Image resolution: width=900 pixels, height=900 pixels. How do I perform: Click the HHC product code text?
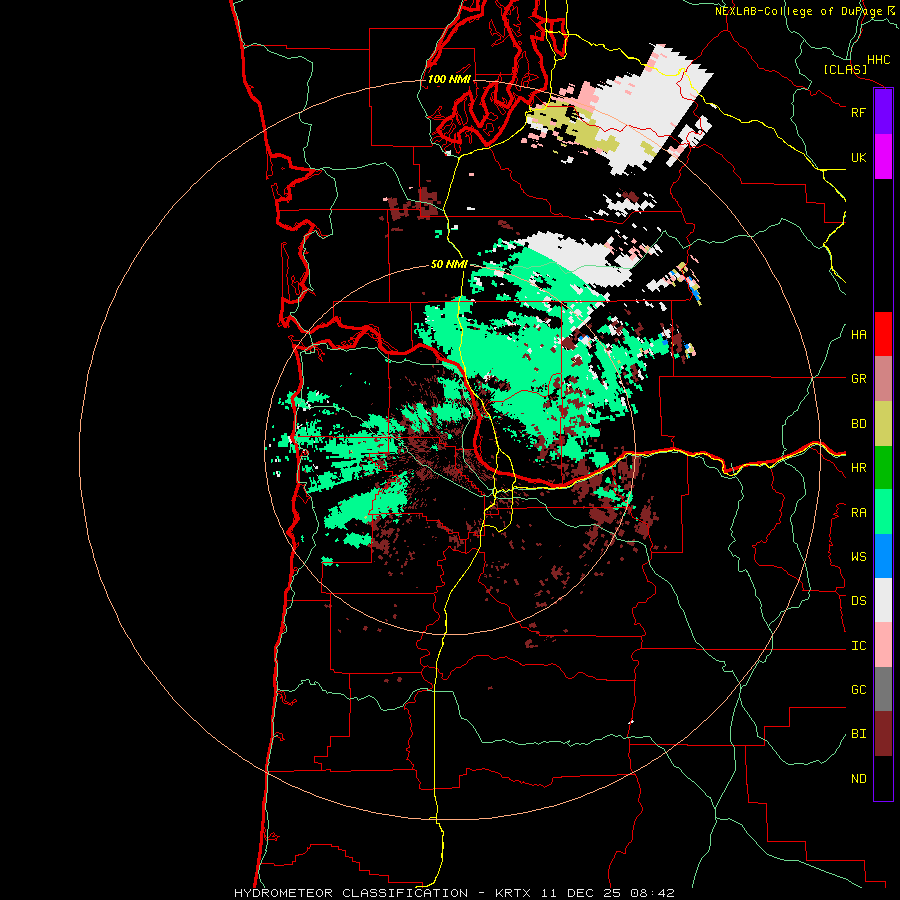(879, 60)
